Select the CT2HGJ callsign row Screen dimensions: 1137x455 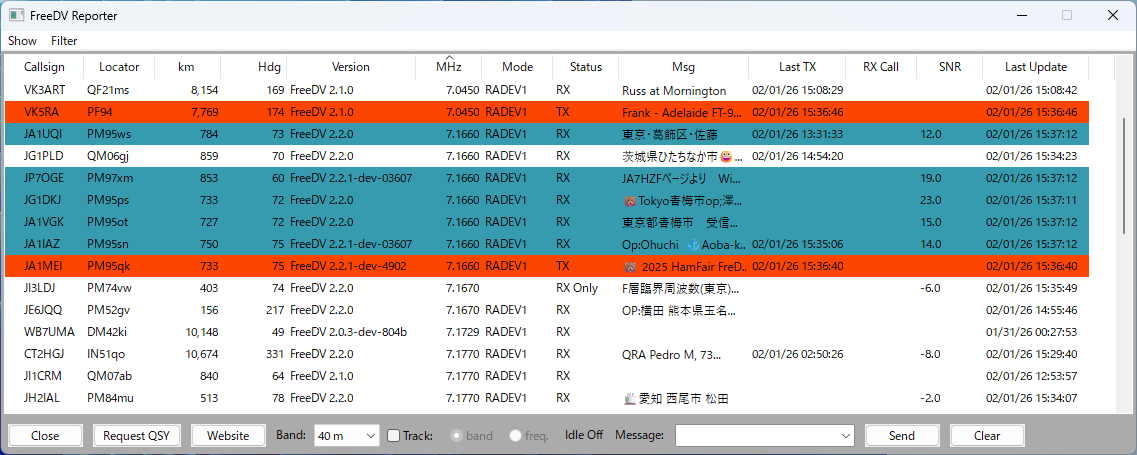coord(547,354)
